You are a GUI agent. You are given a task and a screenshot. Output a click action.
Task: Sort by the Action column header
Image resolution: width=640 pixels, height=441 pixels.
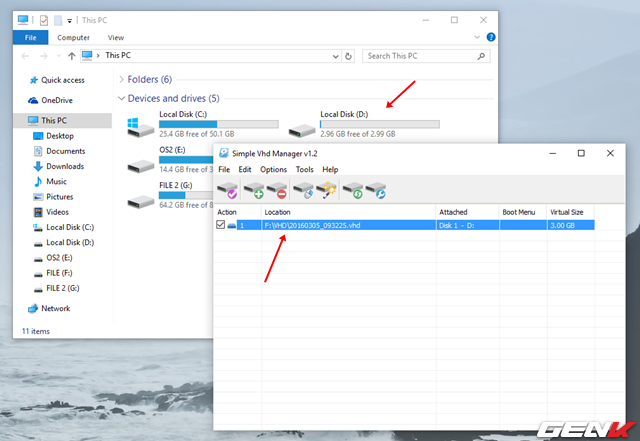tap(238, 212)
